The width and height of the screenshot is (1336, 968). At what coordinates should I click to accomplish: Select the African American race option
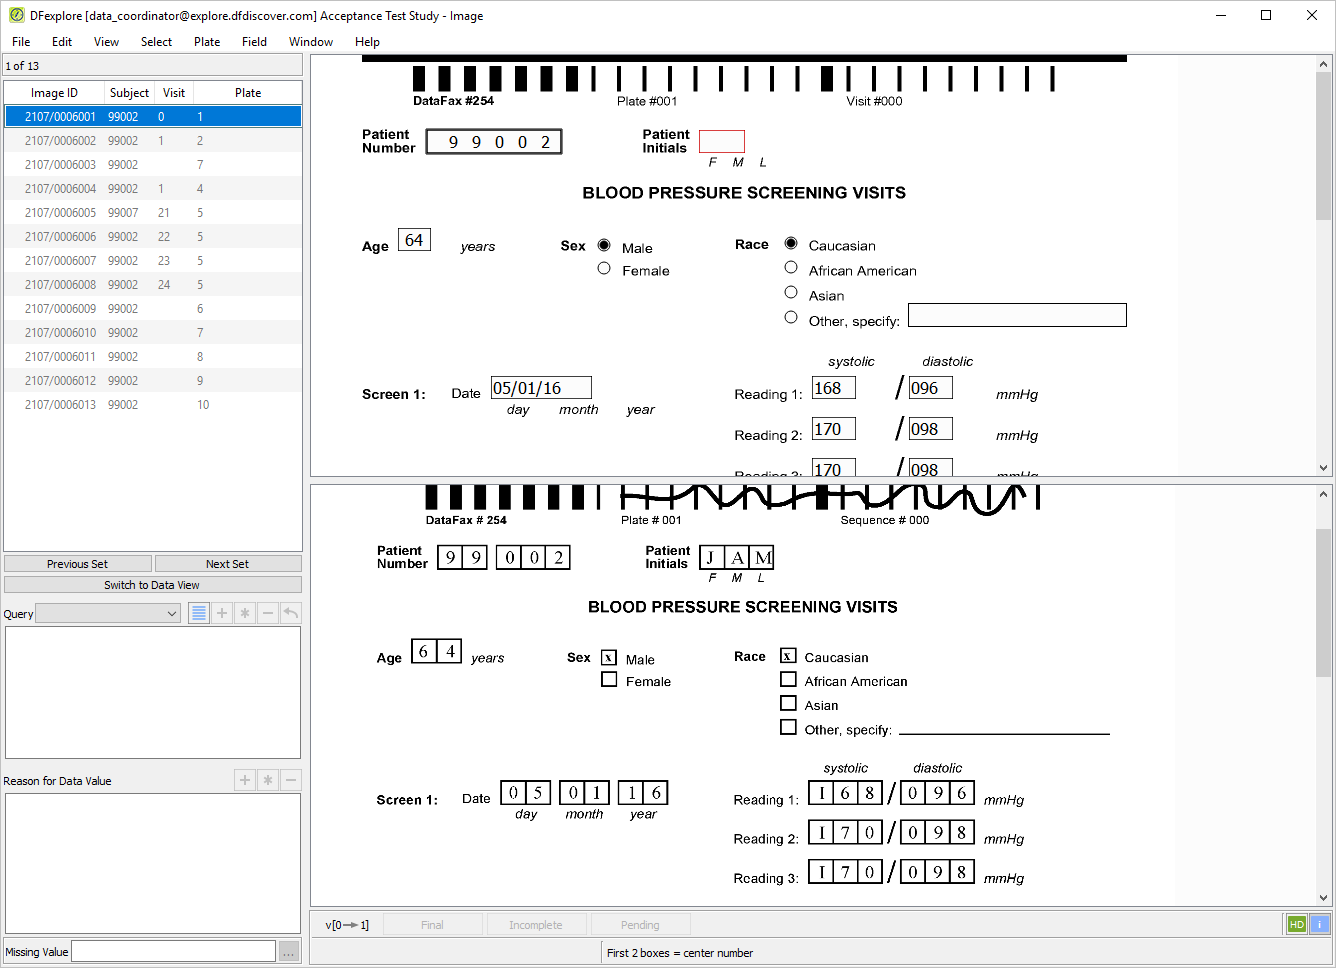(791, 267)
